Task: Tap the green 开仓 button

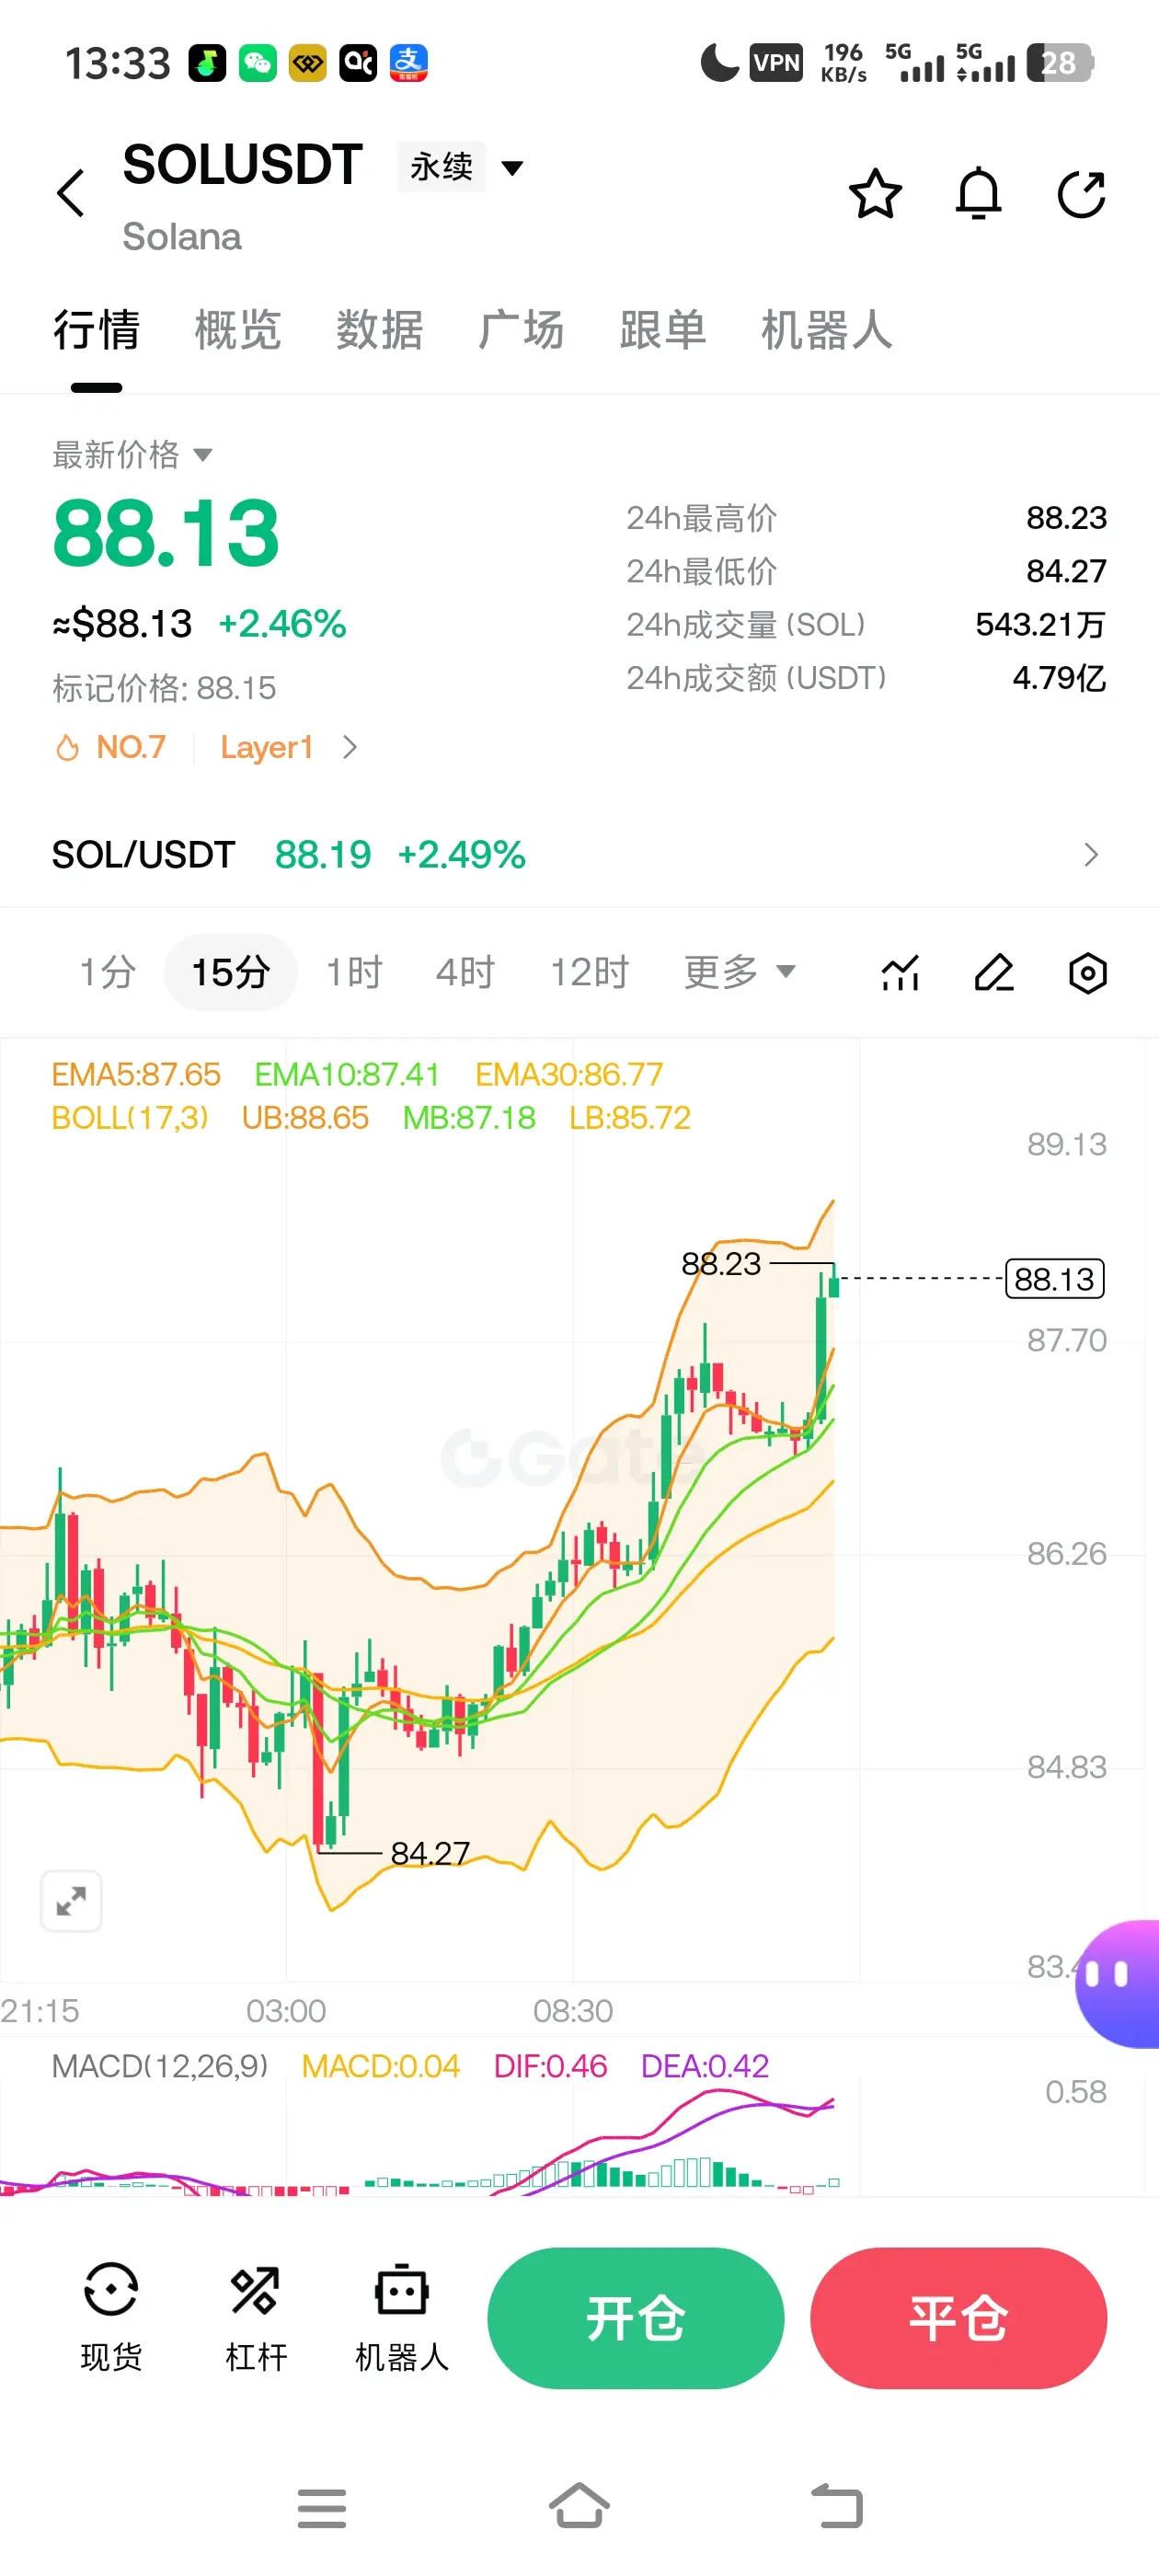Action: coord(636,2318)
